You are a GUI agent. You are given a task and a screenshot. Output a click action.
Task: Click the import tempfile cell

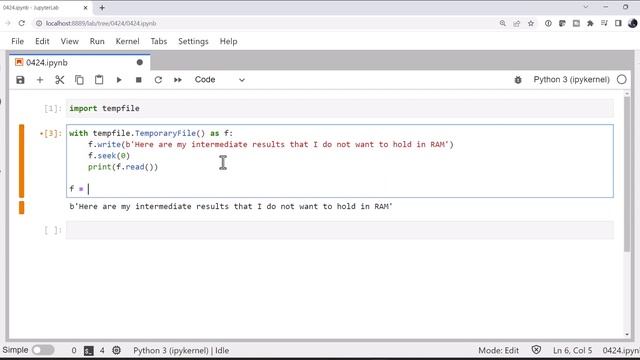click(x=340, y=108)
